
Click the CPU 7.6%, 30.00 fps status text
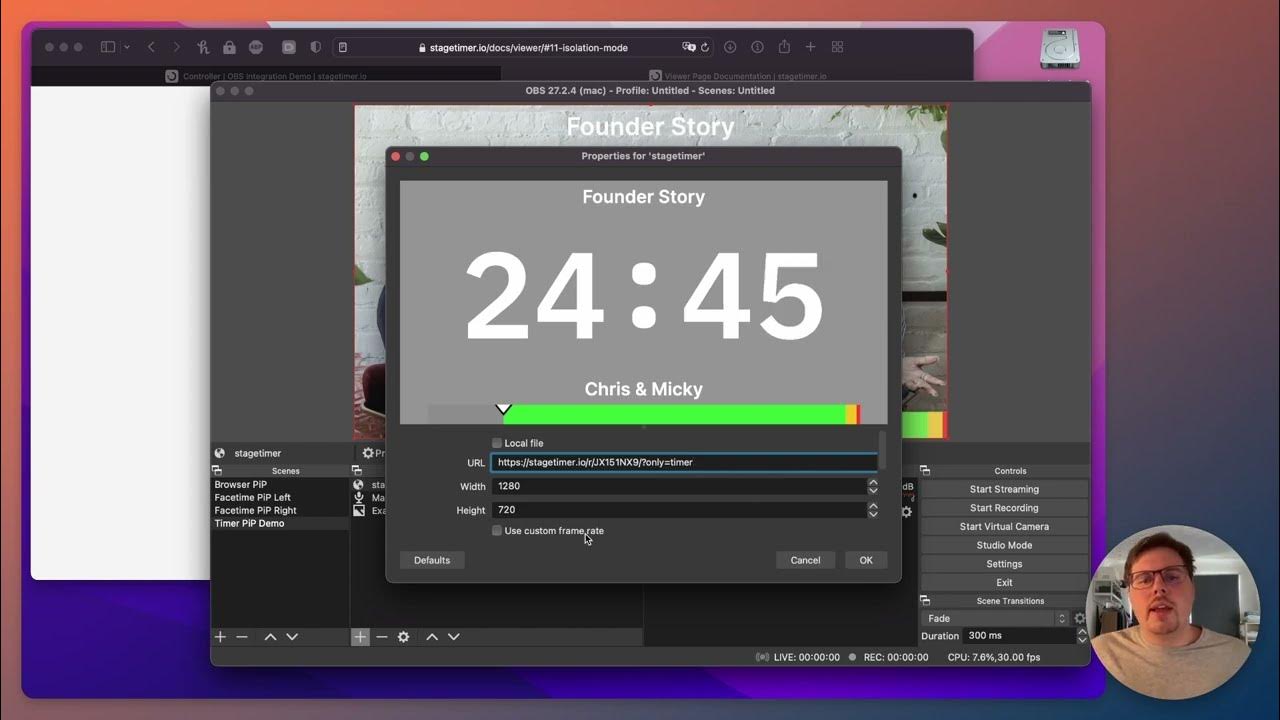point(994,657)
